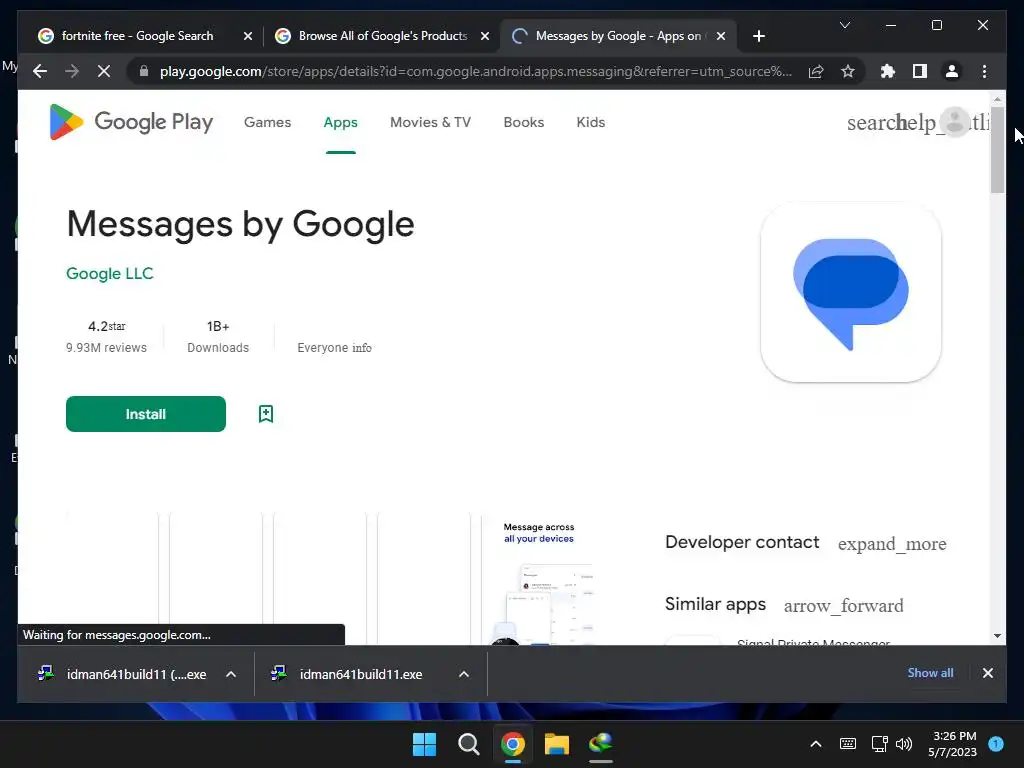The height and width of the screenshot is (768, 1024).
Task: Click the Google Play search icon
Action: [x=871, y=122]
